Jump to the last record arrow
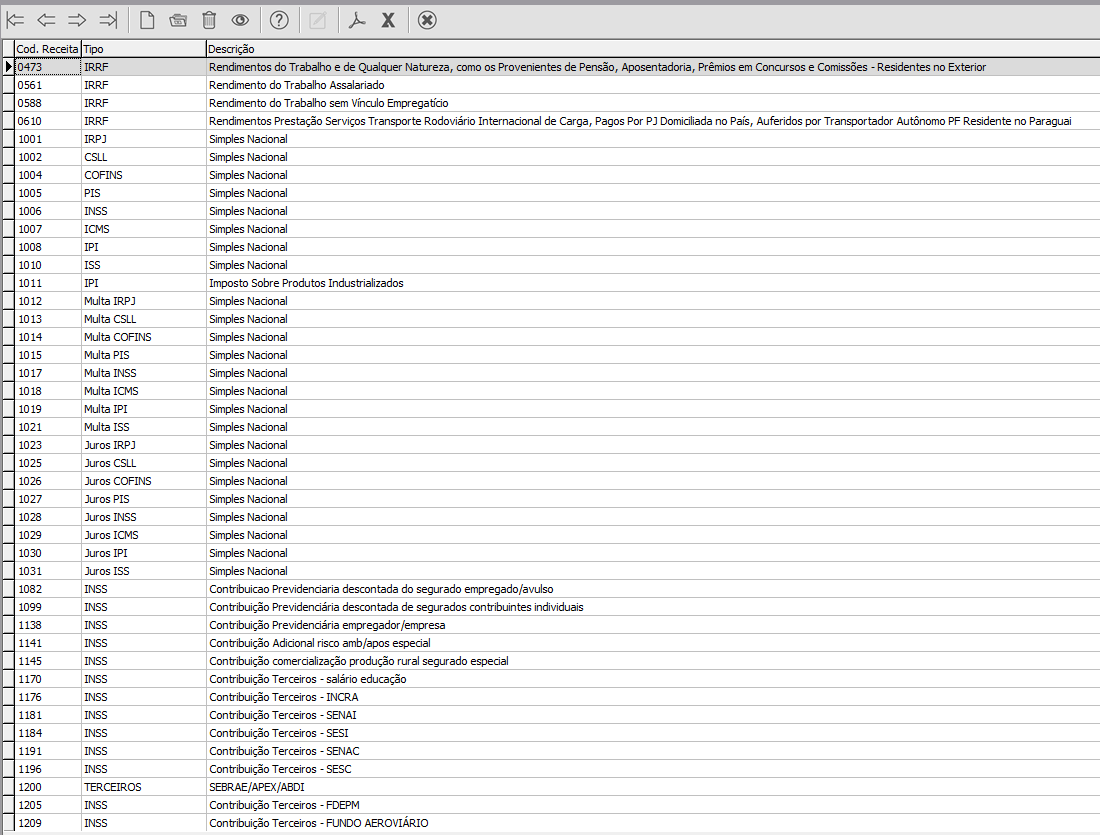Viewport: 1100px width, 835px height. [108, 20]
